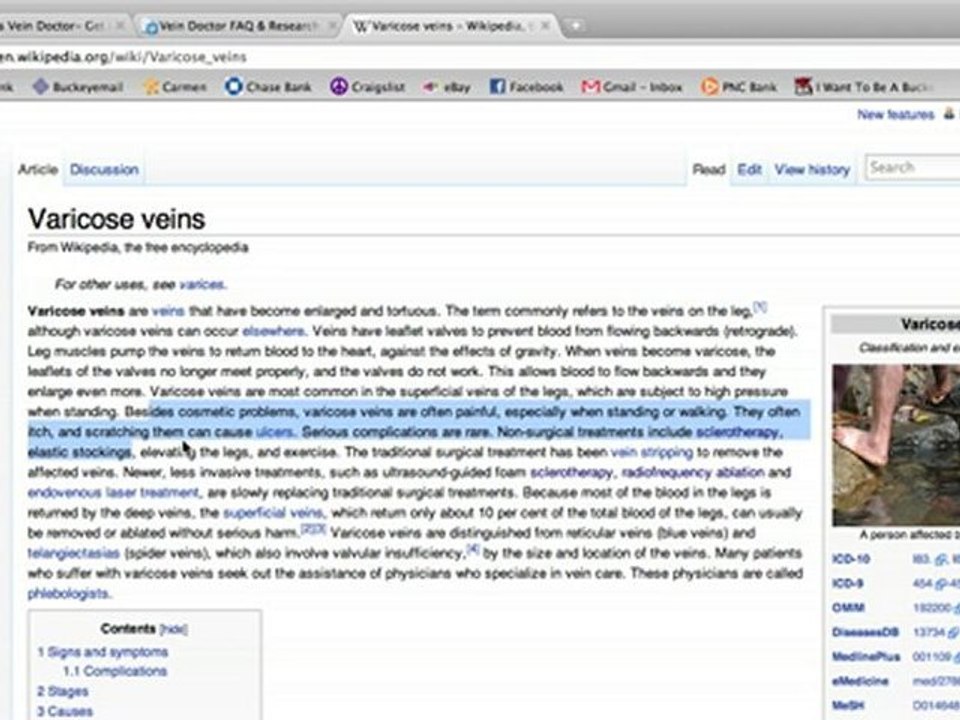Open the Discussion tab
This screenshot has height=720, width=960.
(104, 170)
